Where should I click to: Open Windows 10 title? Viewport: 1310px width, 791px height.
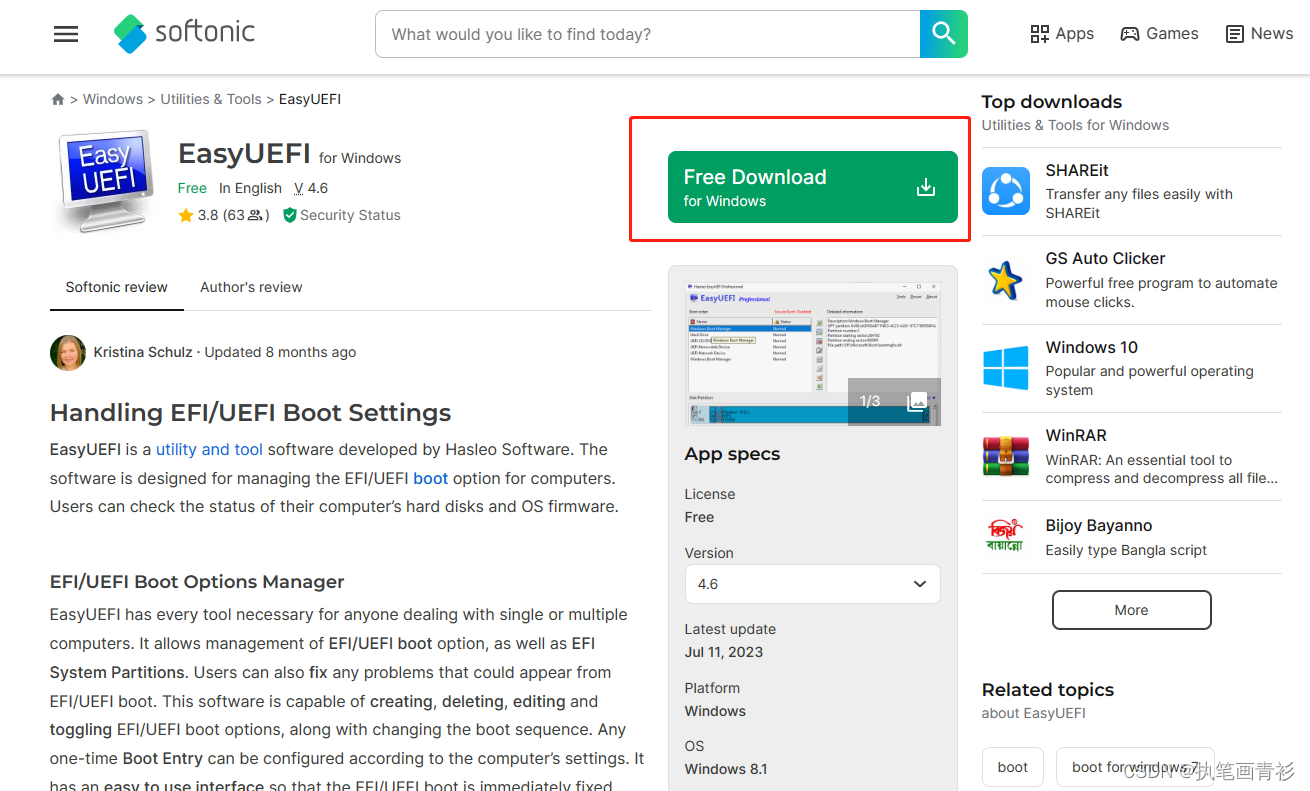pos(1092,347)
